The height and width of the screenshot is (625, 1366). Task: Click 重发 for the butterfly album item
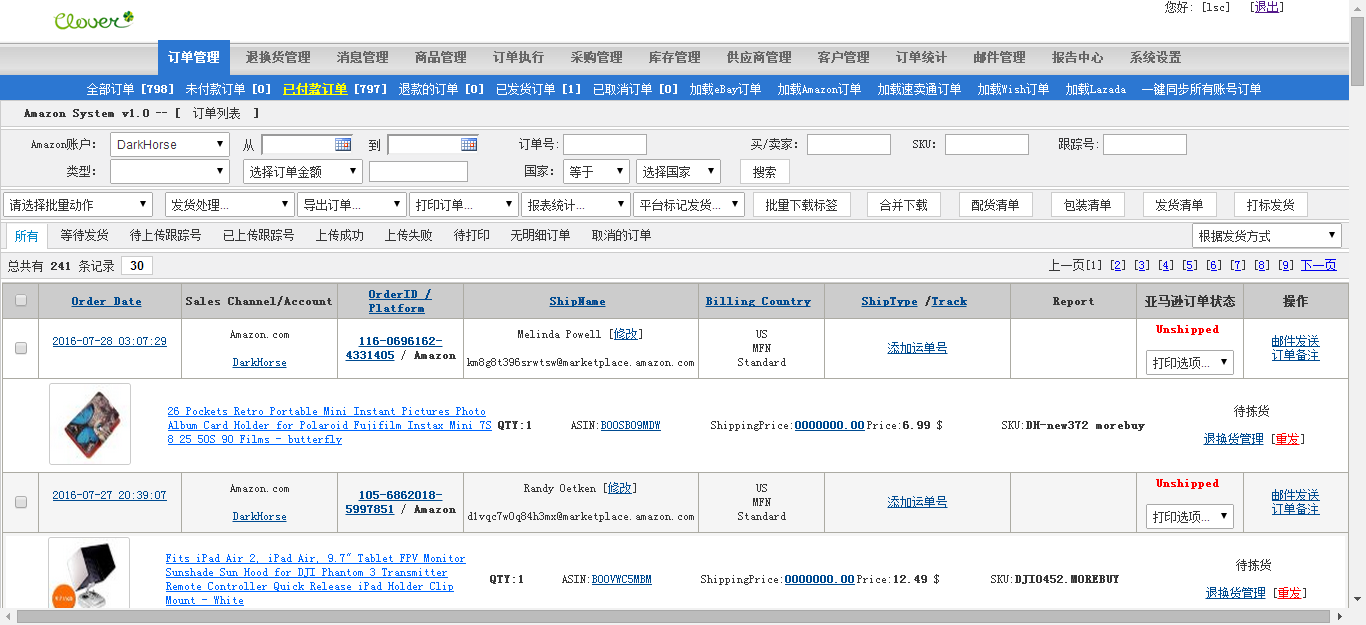tap(1288, 439)
